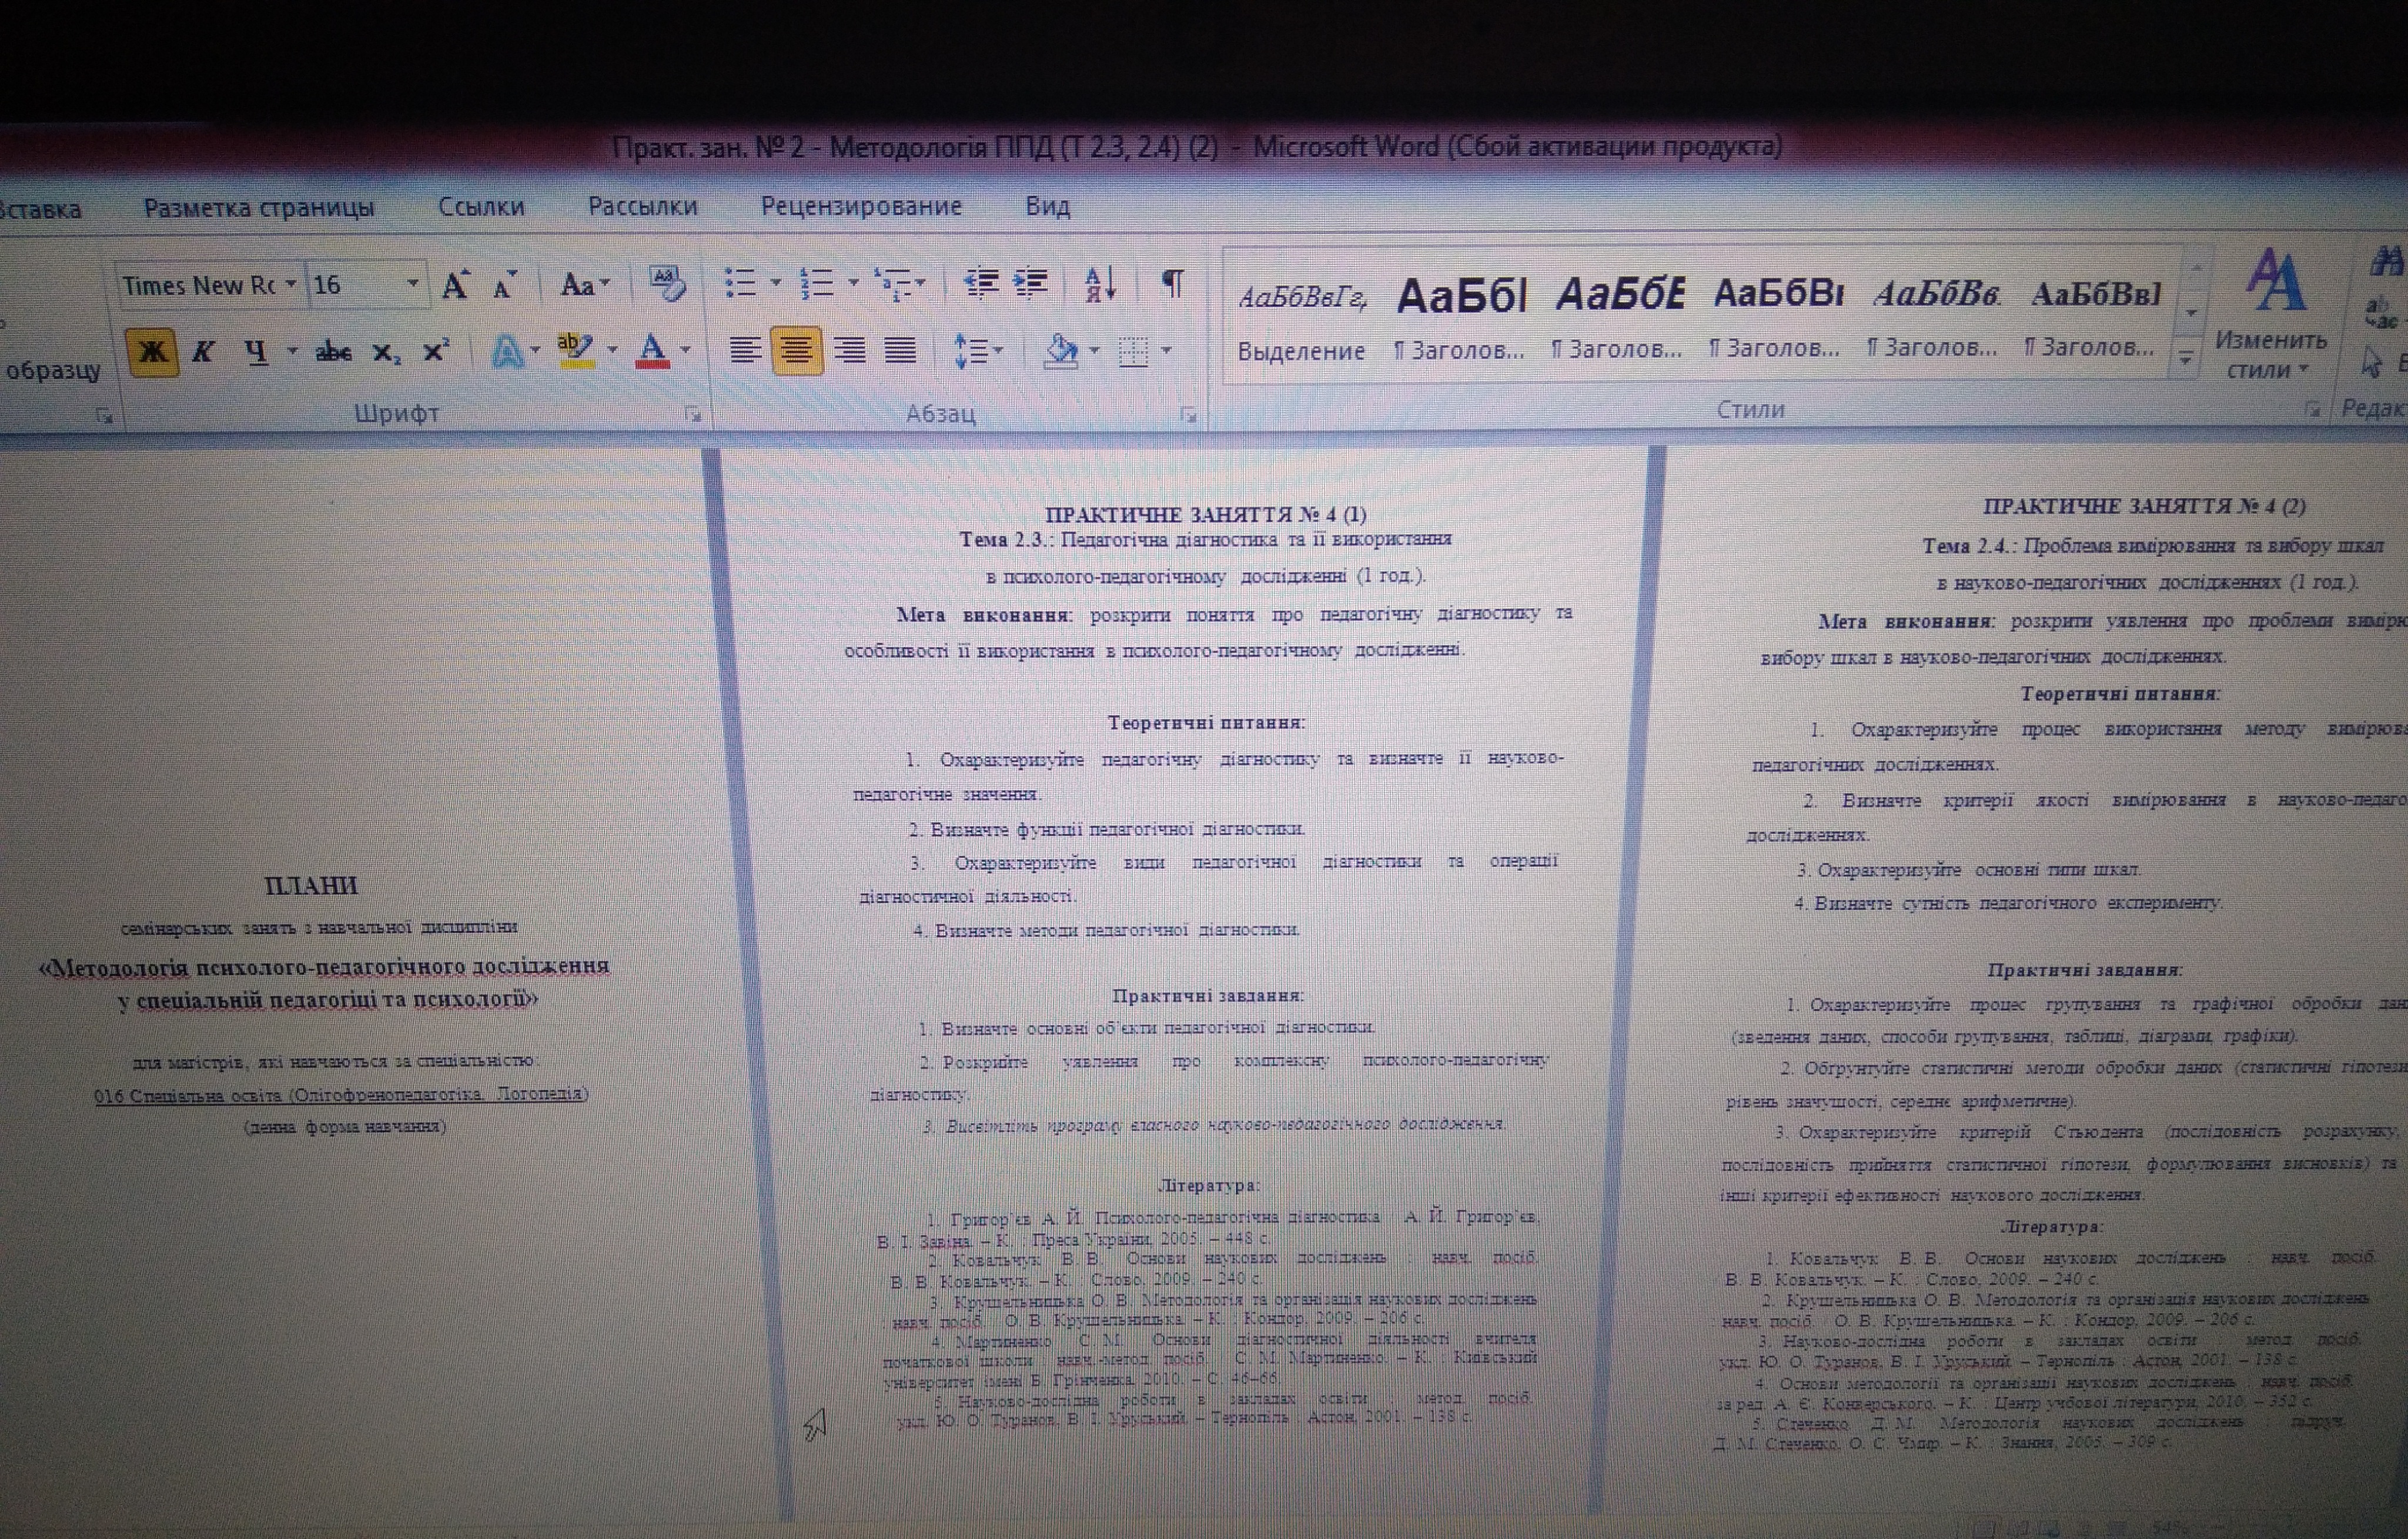Open Times New Roman font dropdown
2408x1539 pixels.
[x=290, y=285]
